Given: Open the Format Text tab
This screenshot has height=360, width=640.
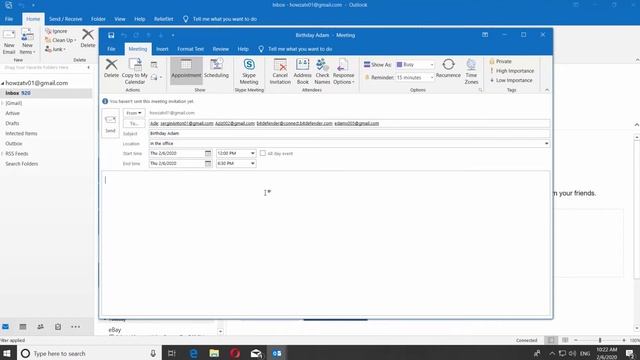Looking at the screenshot, I should [x=190, y=49].
